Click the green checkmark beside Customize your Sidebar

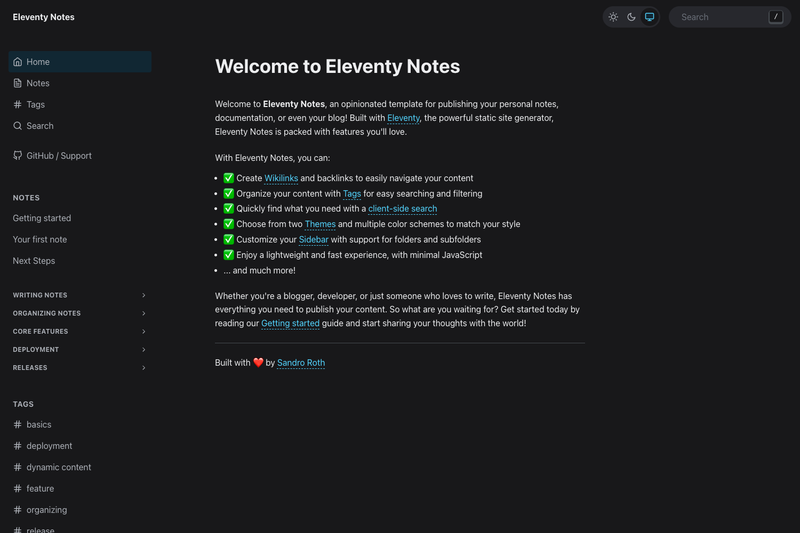(229, 239)
